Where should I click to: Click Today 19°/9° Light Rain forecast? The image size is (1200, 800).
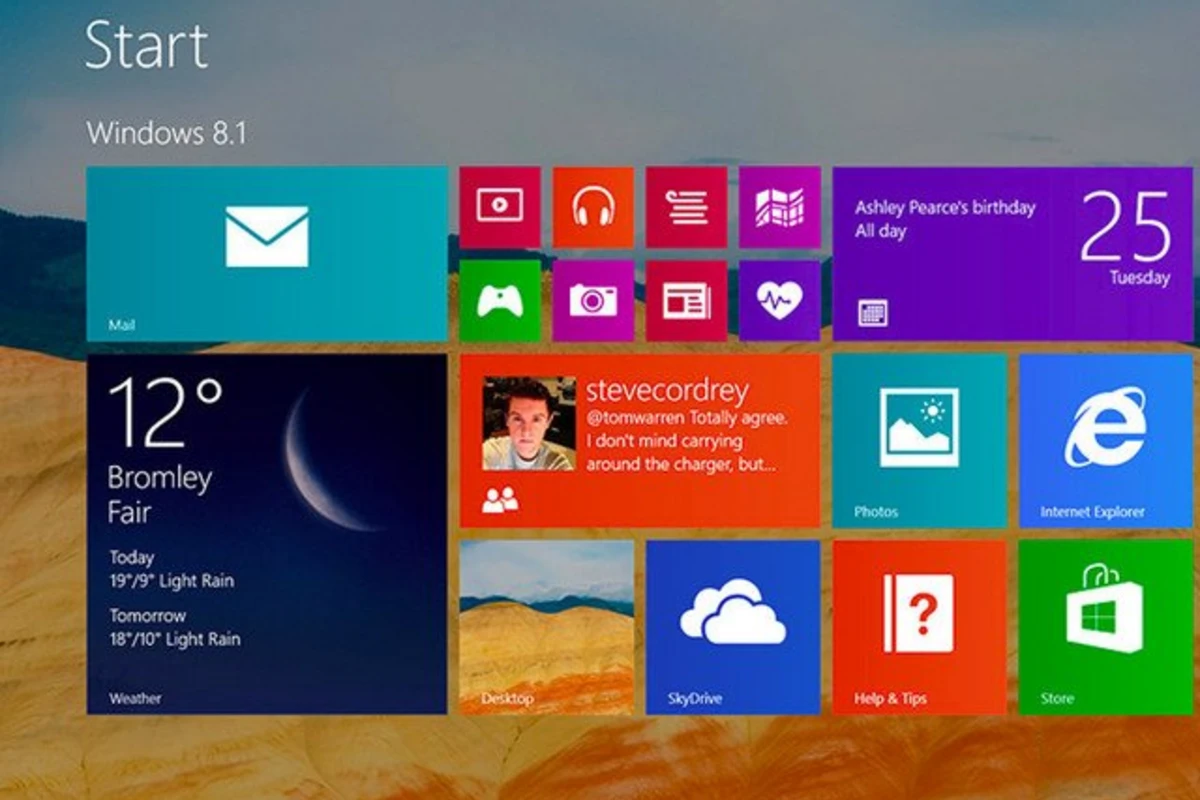pyautogui.click(x=171, y=569)
